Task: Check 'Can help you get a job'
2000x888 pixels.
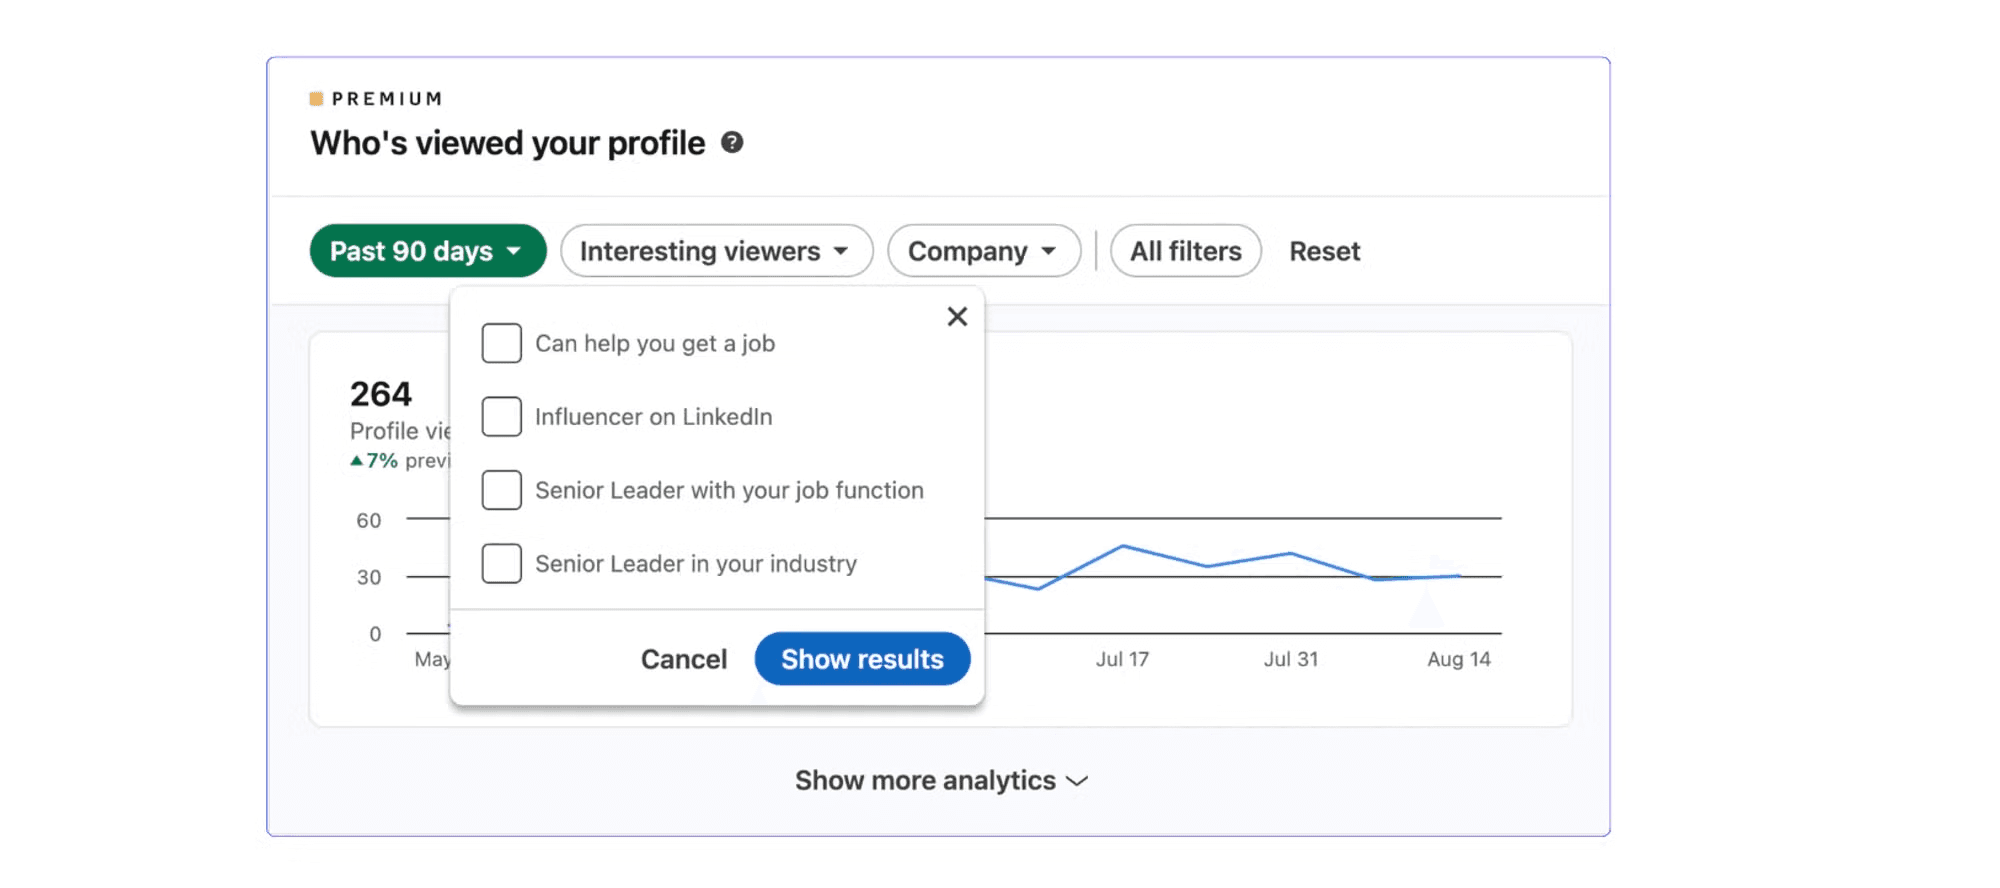Action: pyautogui.click(x=501, y=343)
